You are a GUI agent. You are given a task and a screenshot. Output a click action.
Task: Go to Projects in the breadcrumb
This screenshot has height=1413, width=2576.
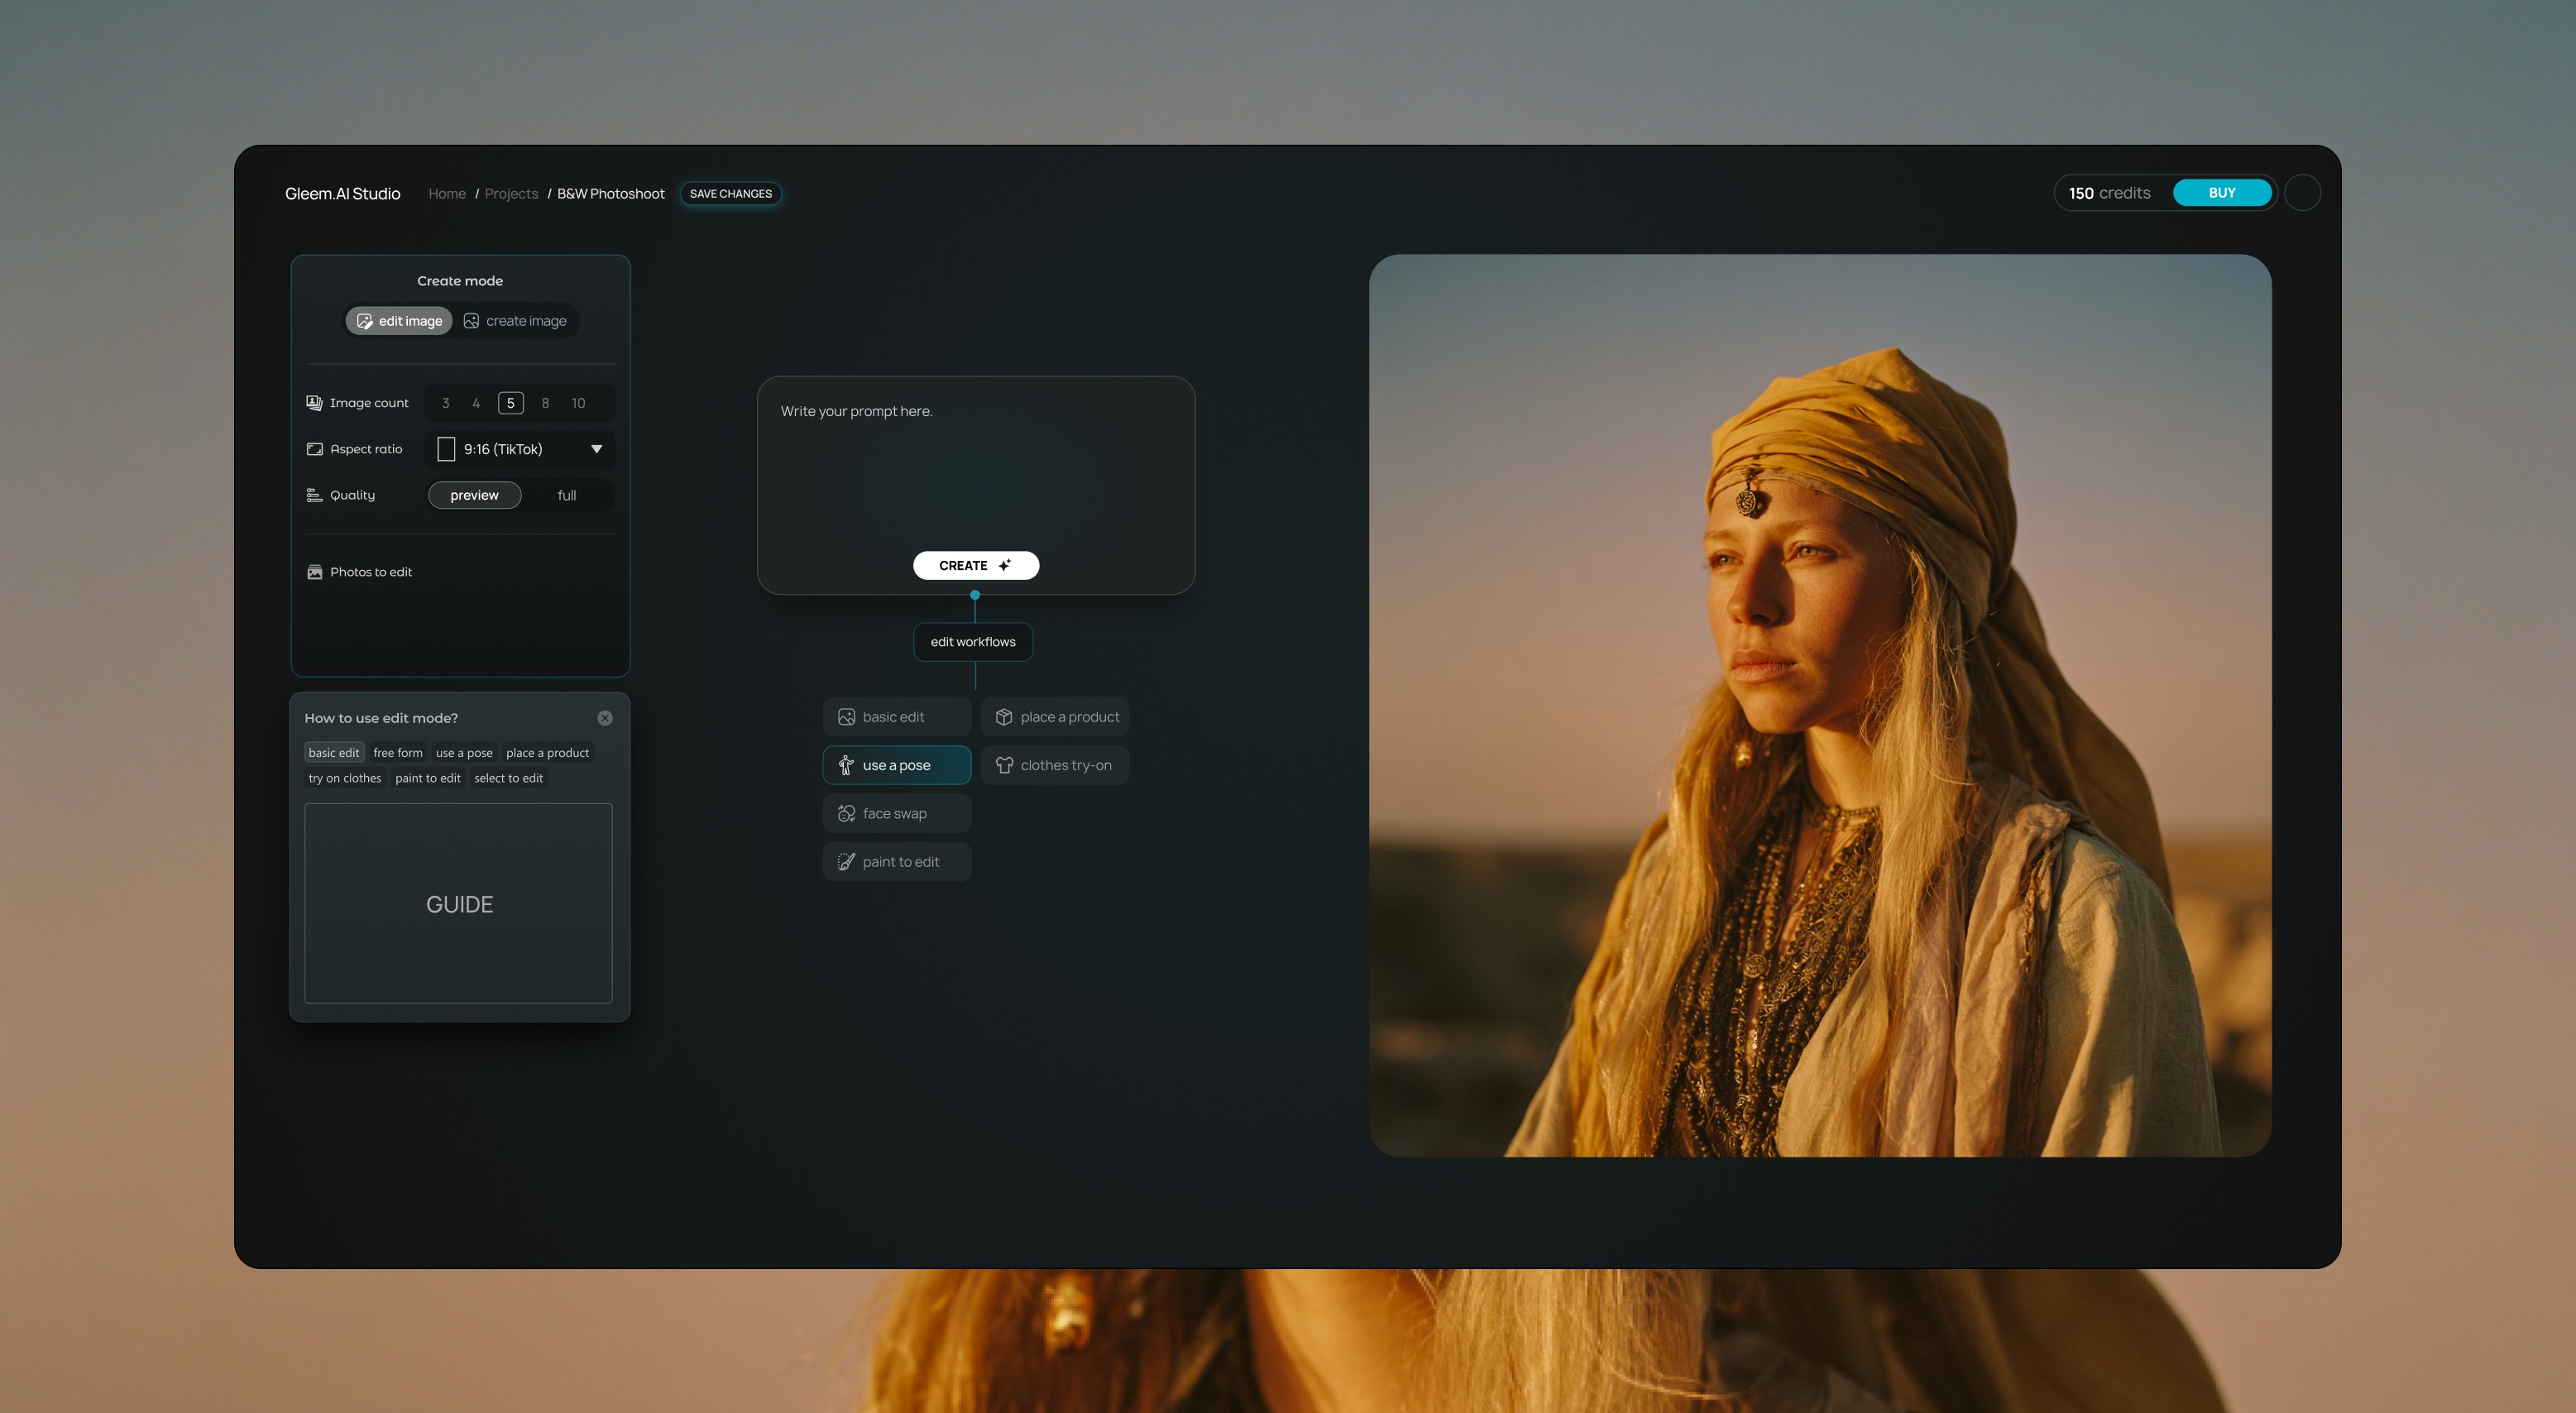coord(511,194)
